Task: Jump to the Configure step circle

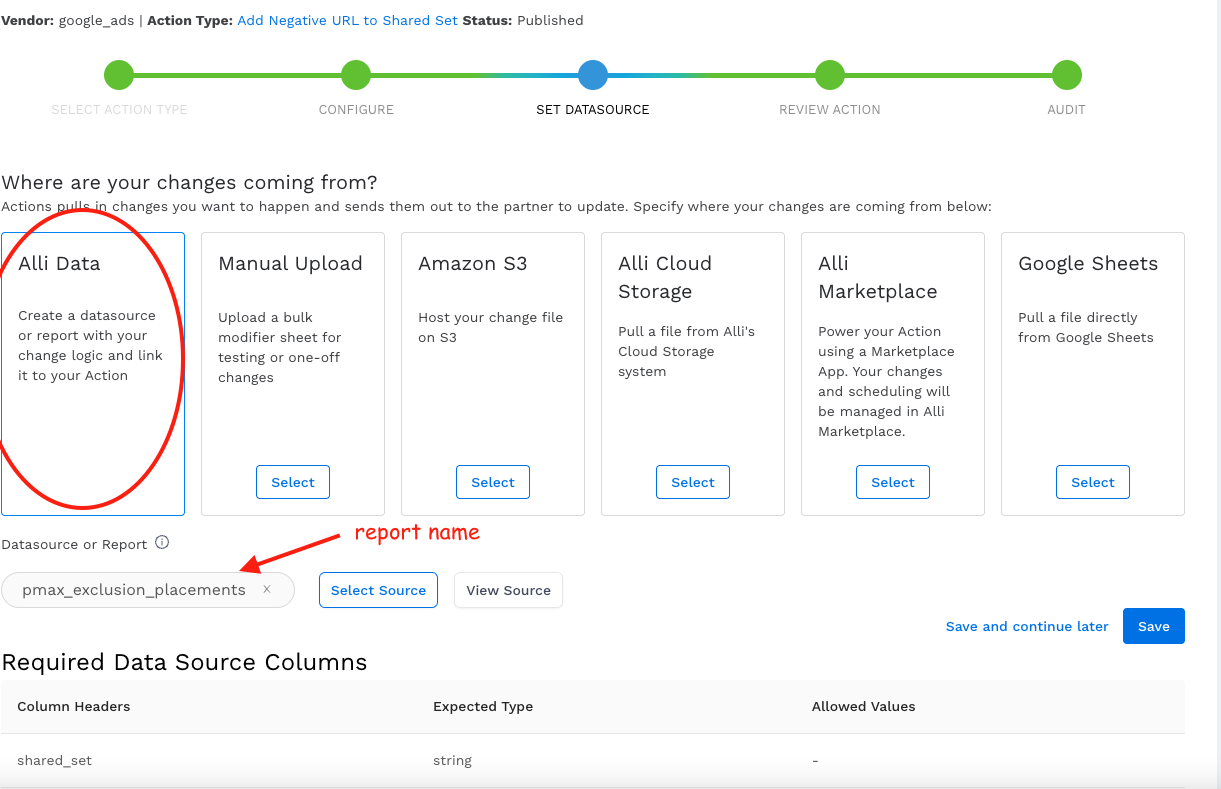Action: pos(356,75)
